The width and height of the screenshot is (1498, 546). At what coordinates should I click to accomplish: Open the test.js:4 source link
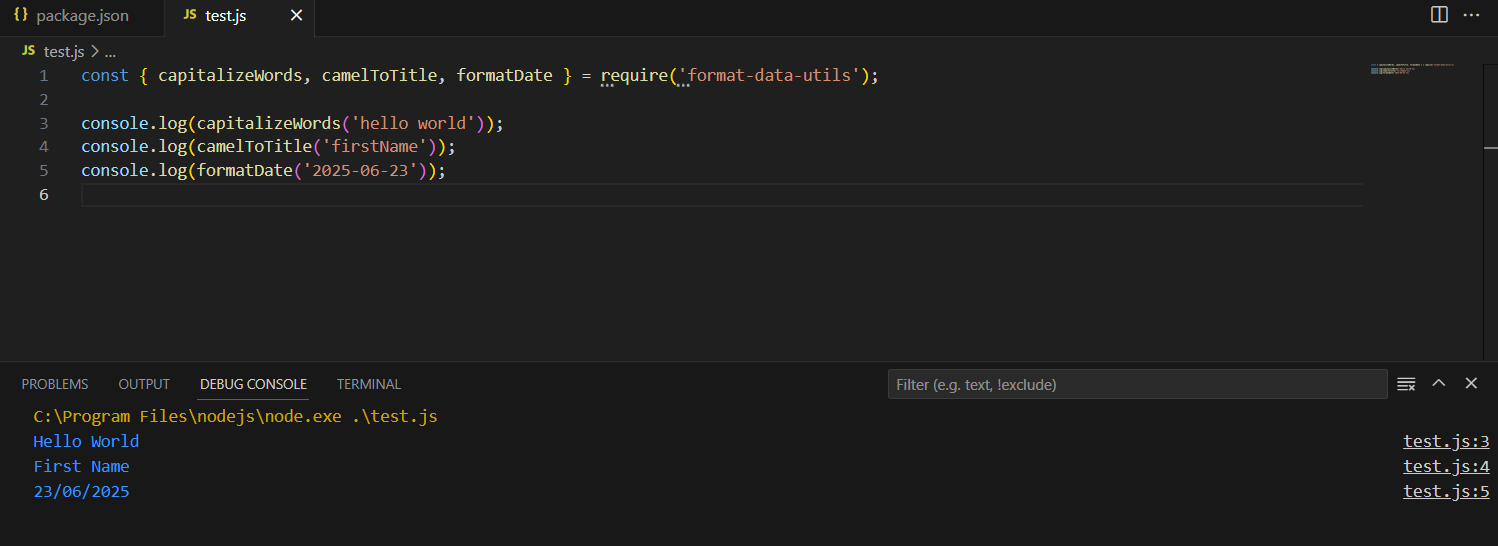coord(1446,466)
